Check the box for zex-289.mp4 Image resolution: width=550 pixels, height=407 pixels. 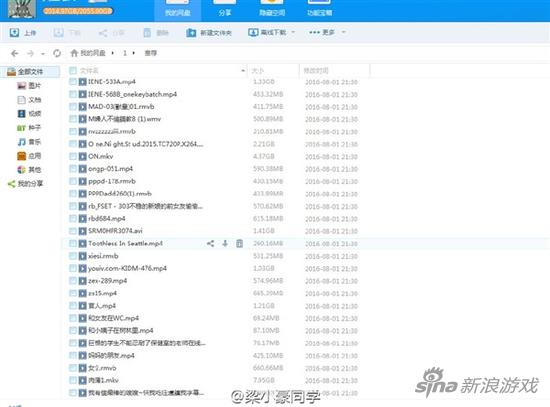73,281
